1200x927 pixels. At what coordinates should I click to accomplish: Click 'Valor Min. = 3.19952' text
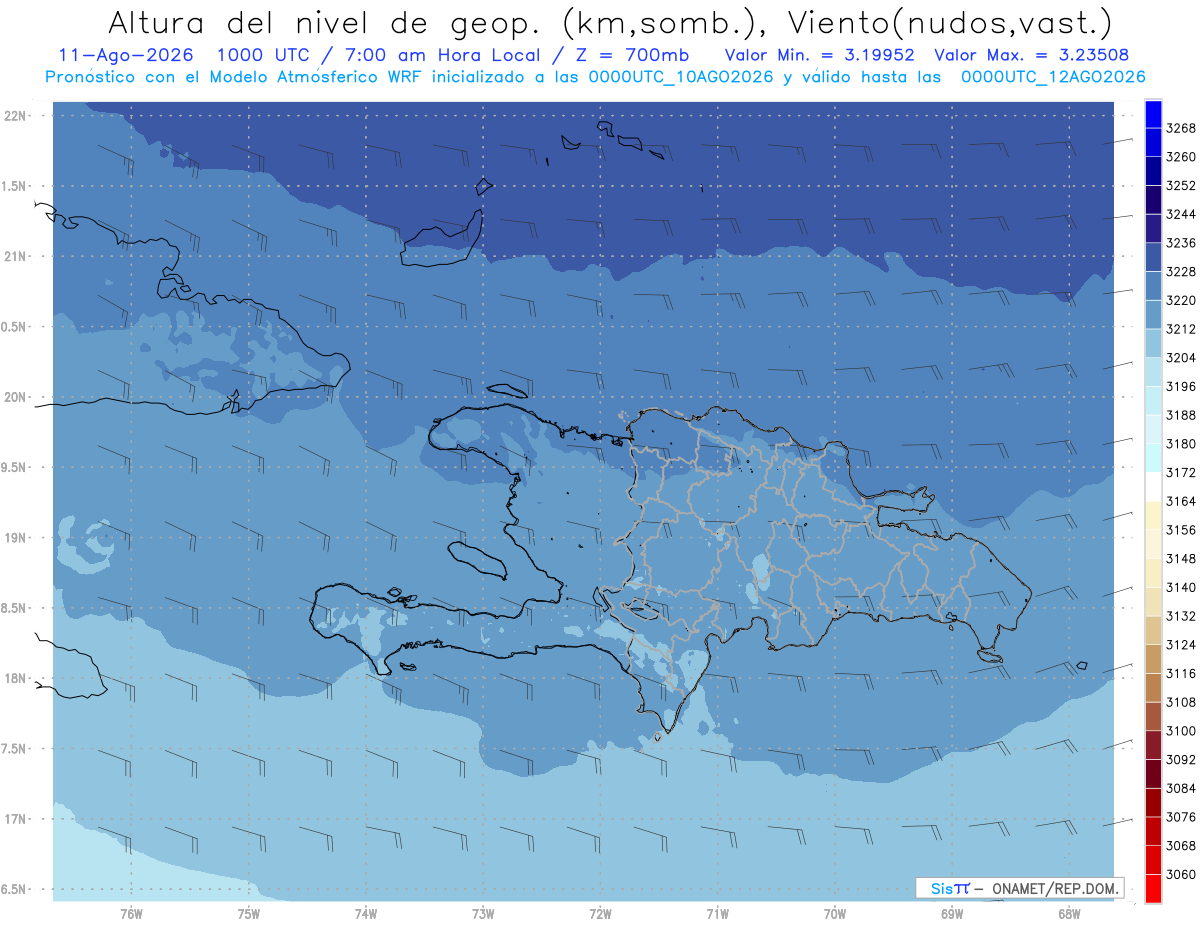[822, 55]
